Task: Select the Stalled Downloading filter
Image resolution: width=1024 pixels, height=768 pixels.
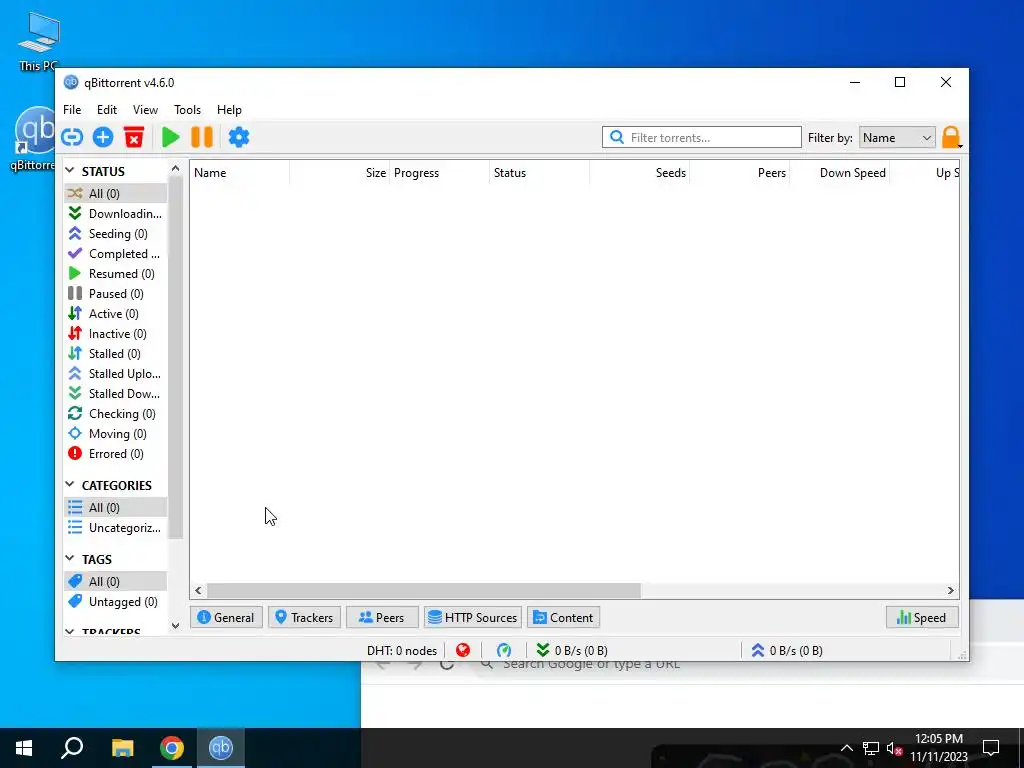Action: [116, 394]
